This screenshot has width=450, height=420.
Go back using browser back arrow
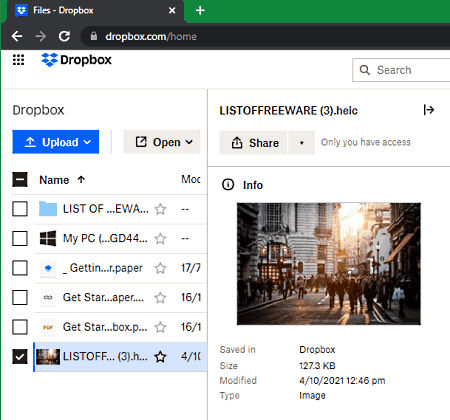17,36
